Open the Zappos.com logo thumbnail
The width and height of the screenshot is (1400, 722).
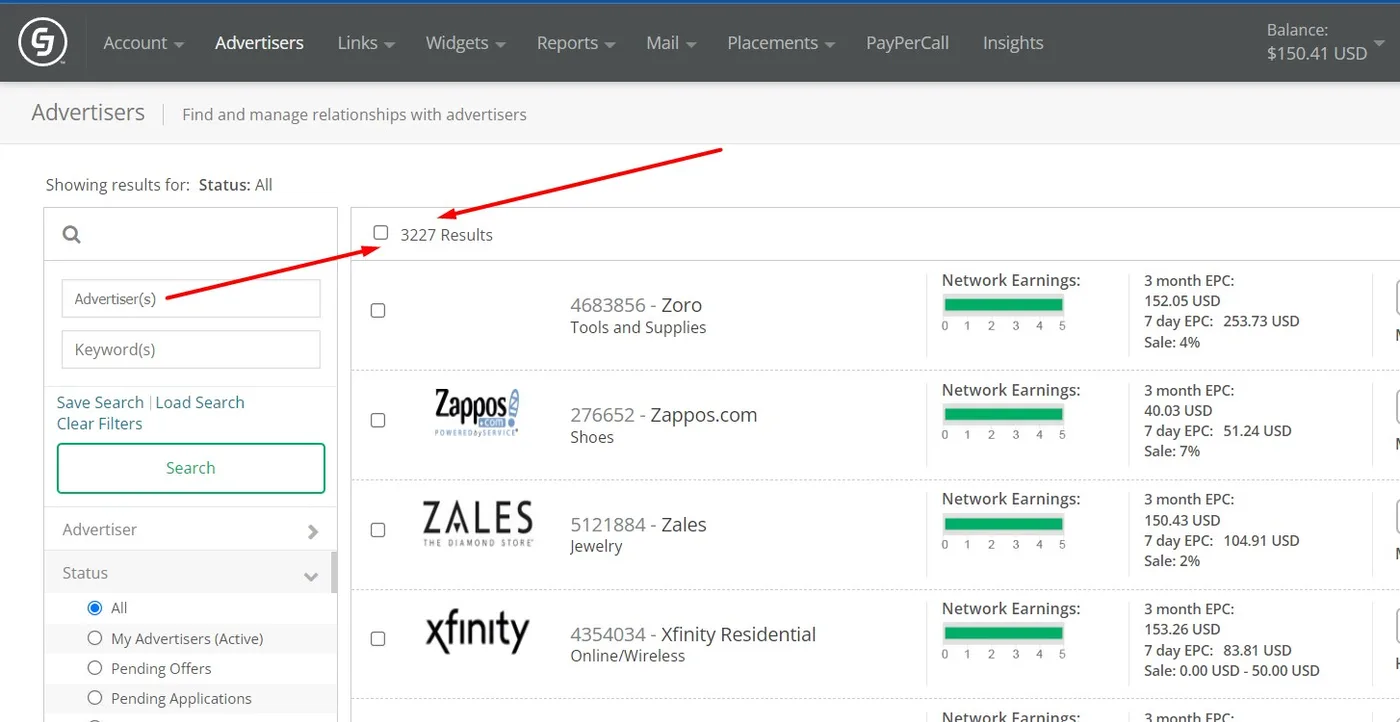pos(477,412)
